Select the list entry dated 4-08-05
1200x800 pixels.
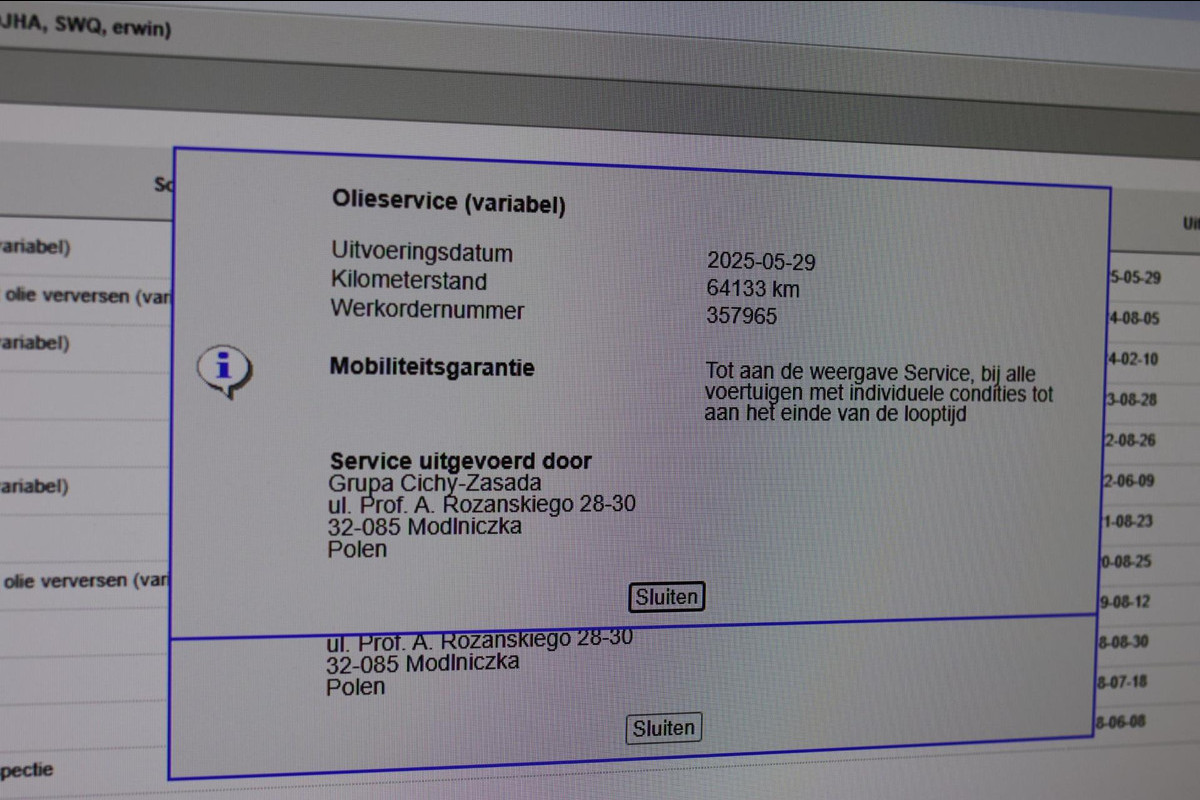pos(1134,319)
